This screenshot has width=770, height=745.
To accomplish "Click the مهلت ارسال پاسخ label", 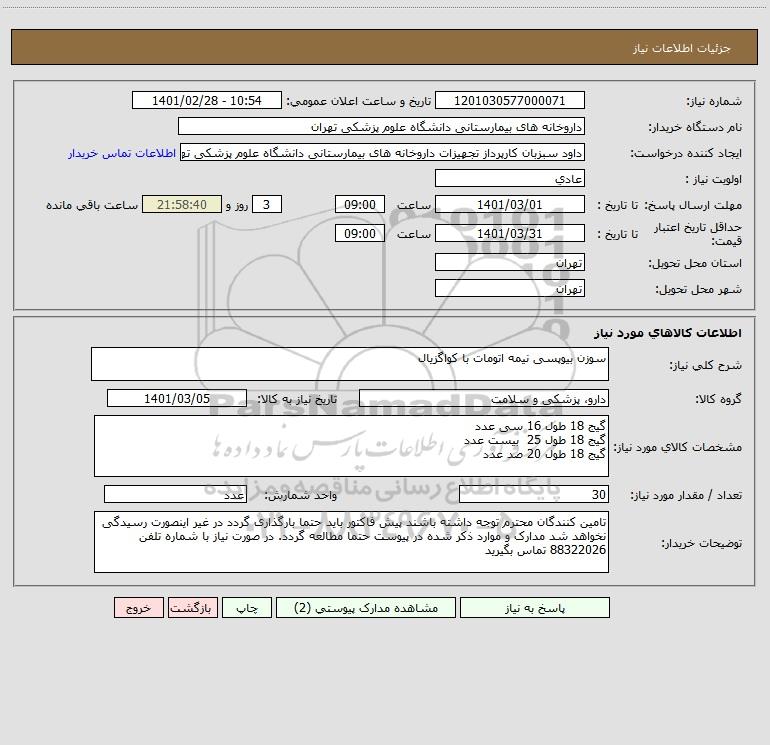I will click(x=693, y=205).
